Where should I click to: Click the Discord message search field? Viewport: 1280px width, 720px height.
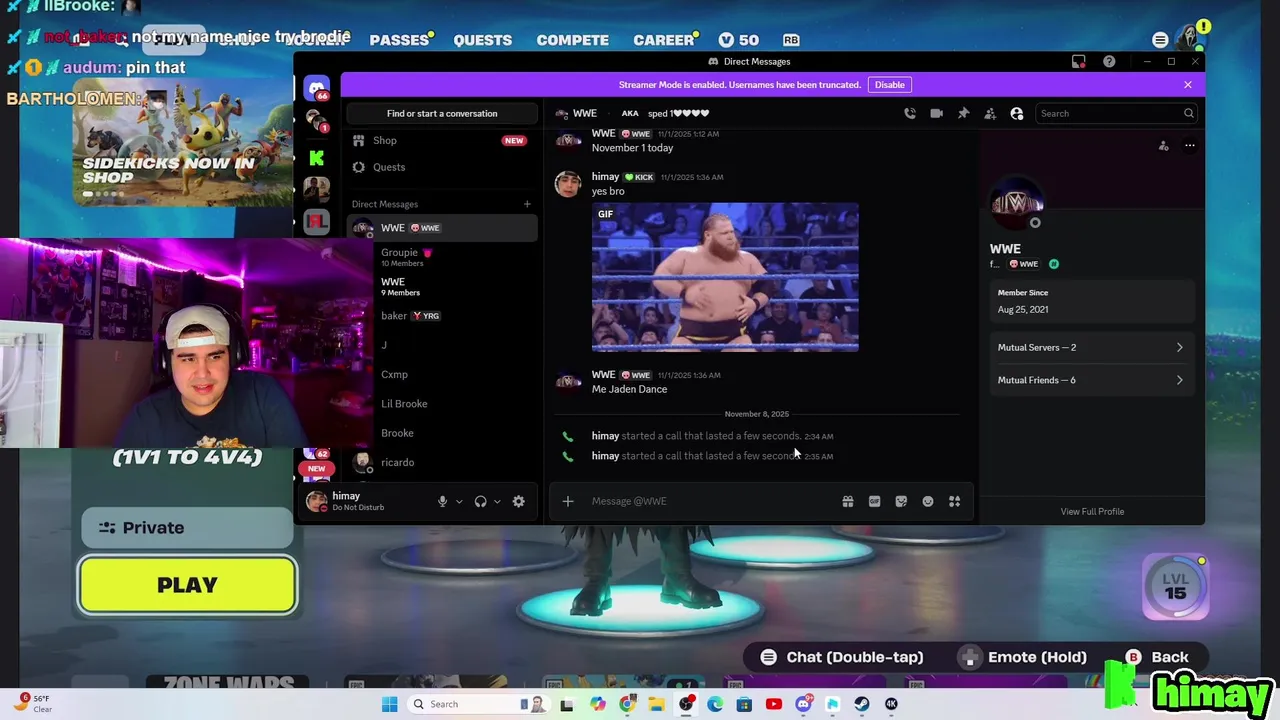tap(1116, 113)
